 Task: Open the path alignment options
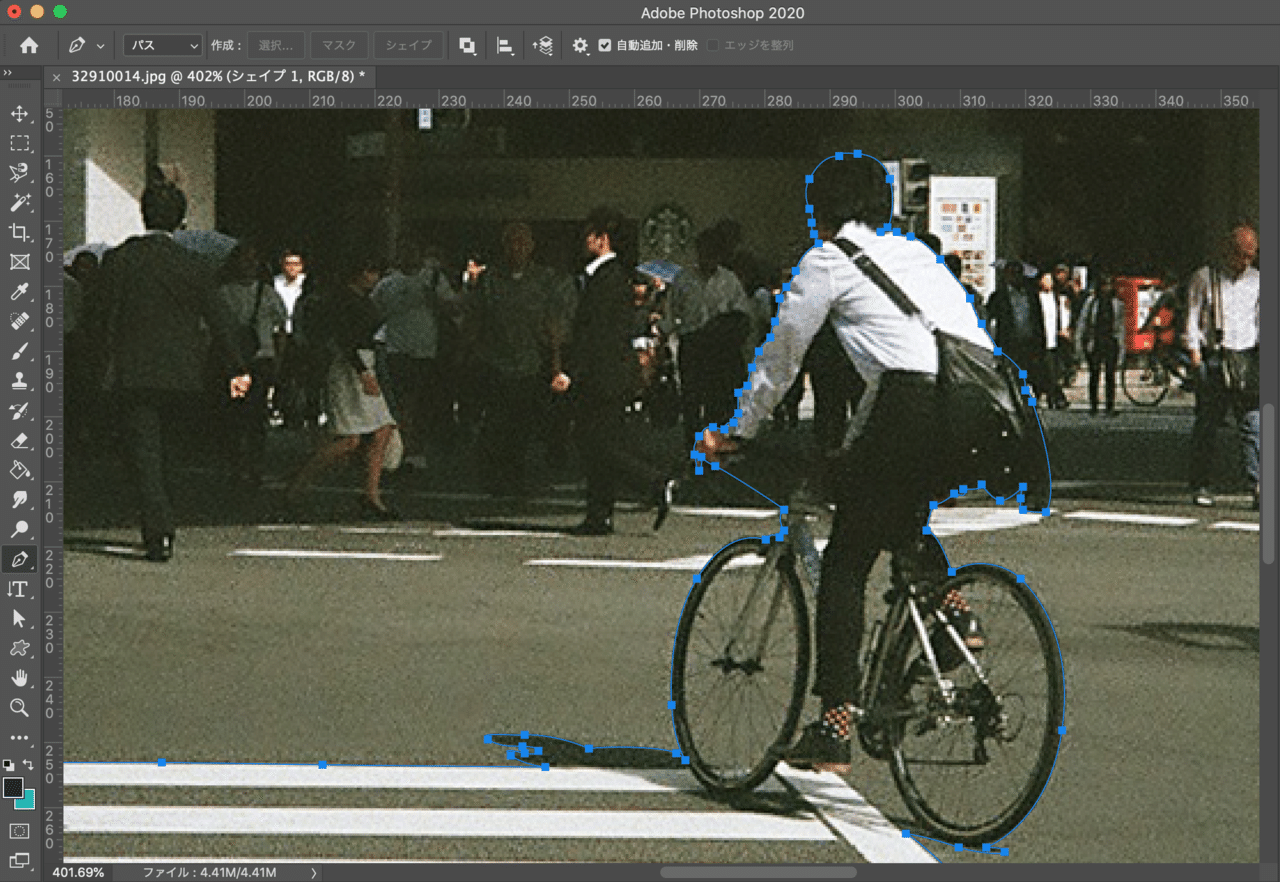pyautogui.click(x=505, y=45)
